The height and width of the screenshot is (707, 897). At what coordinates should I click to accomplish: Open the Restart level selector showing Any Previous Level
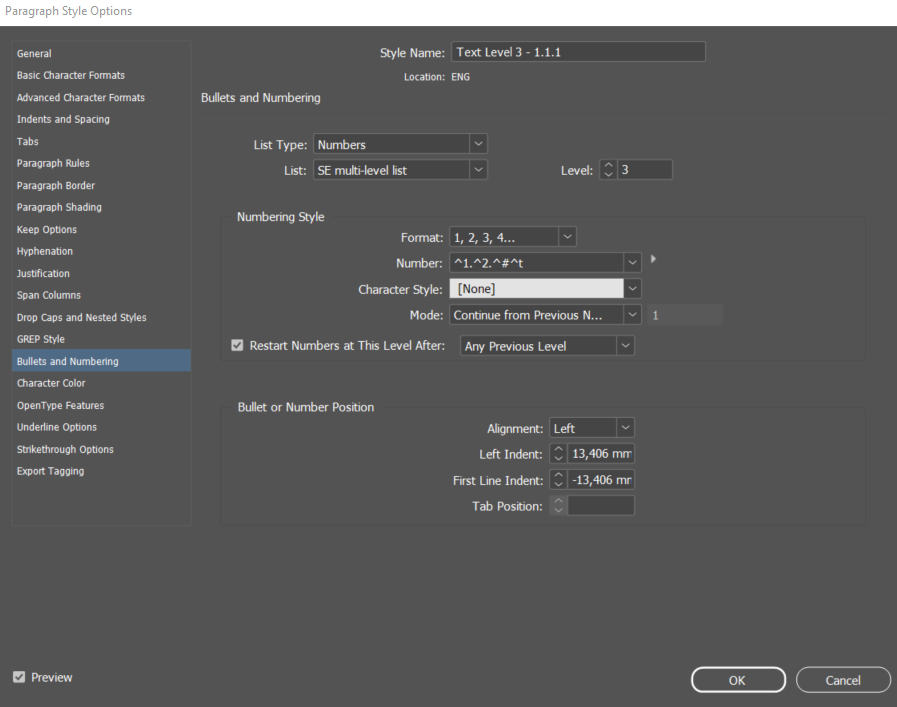click(624, 345)
